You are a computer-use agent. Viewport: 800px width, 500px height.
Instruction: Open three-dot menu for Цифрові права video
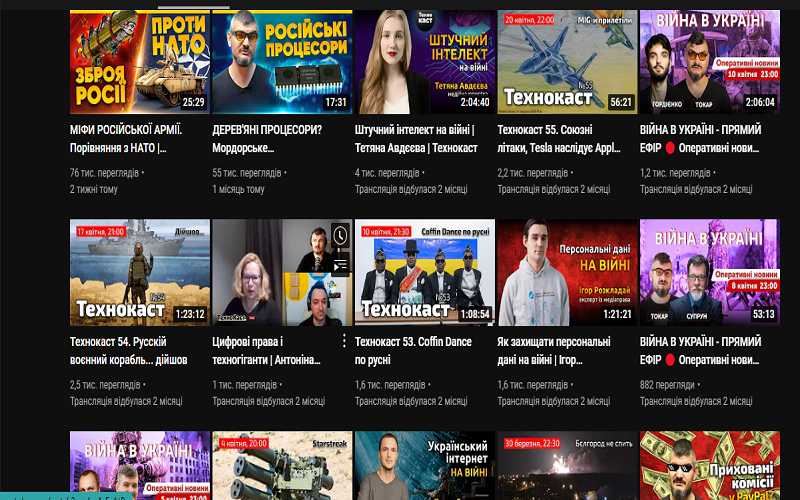coord(345,341)
